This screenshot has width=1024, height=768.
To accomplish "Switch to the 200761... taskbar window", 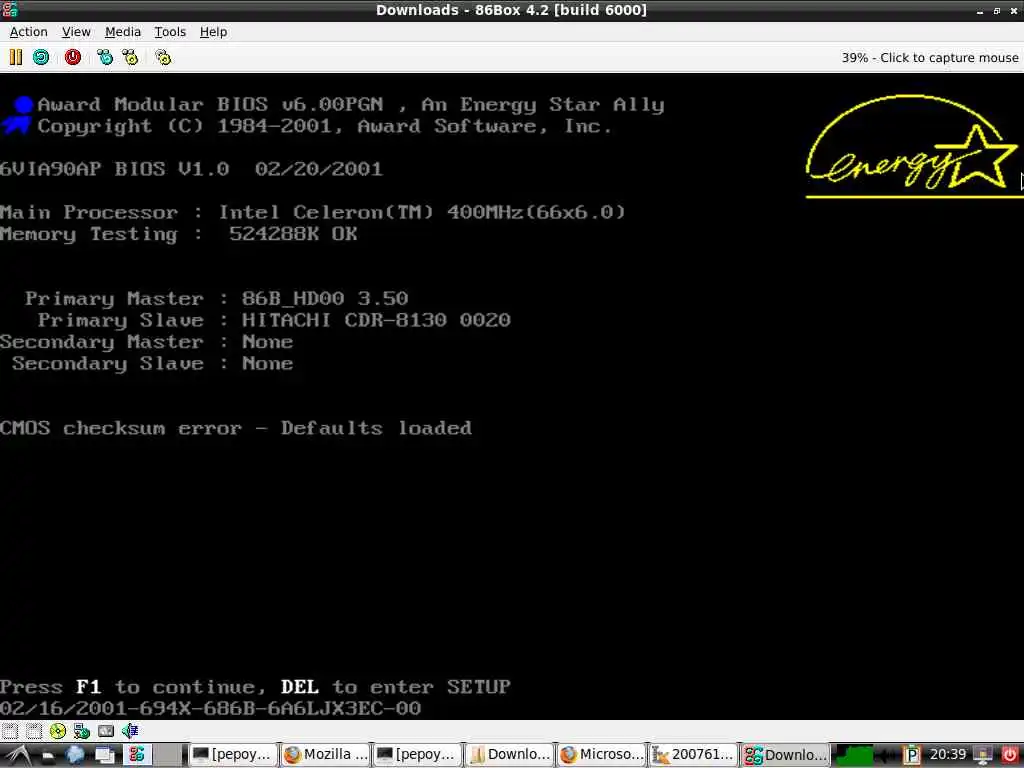I will tap(693, 755).
